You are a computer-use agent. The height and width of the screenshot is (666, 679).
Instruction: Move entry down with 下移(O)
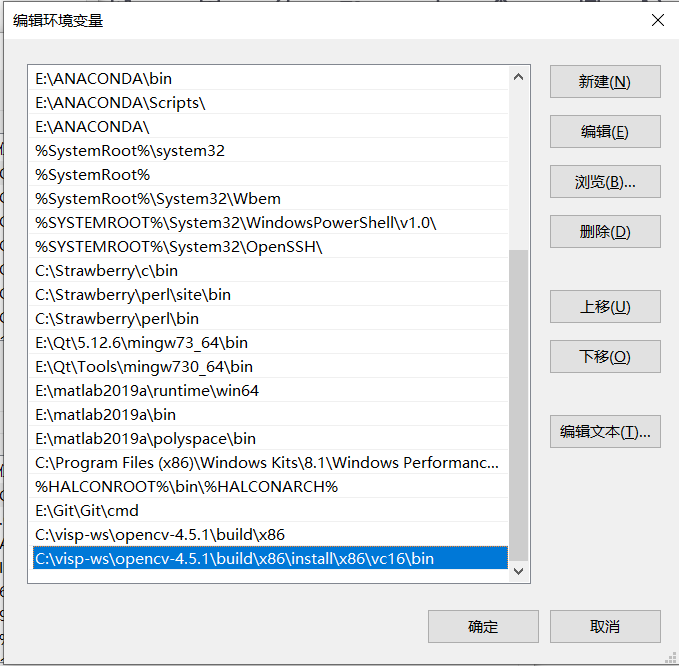click(x=605, y=356)
